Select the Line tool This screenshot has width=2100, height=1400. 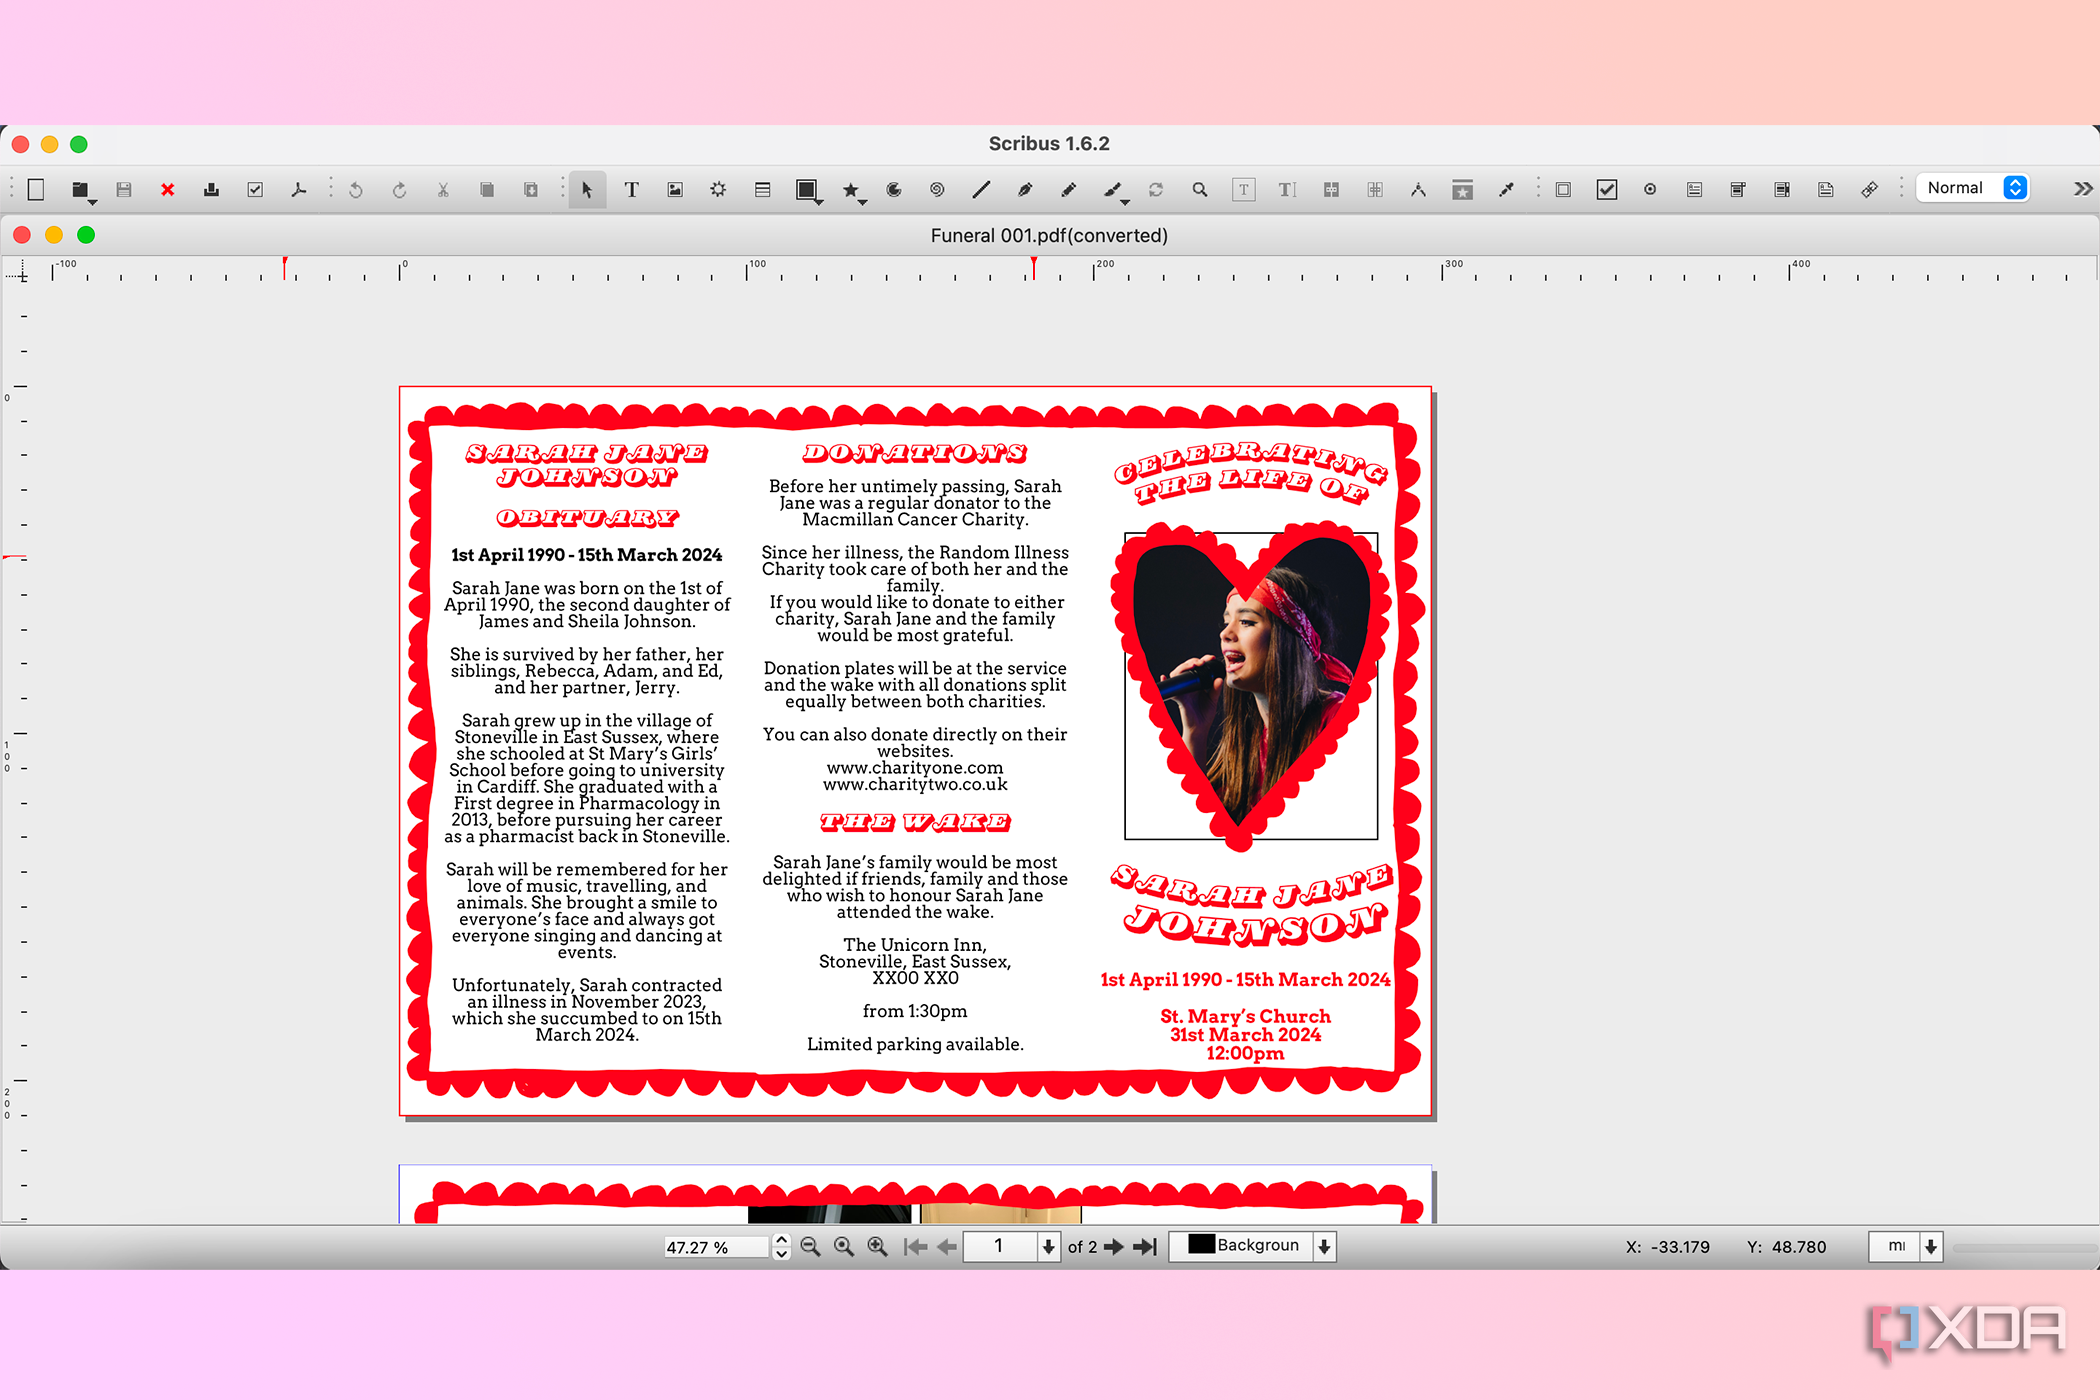[981, 190]
